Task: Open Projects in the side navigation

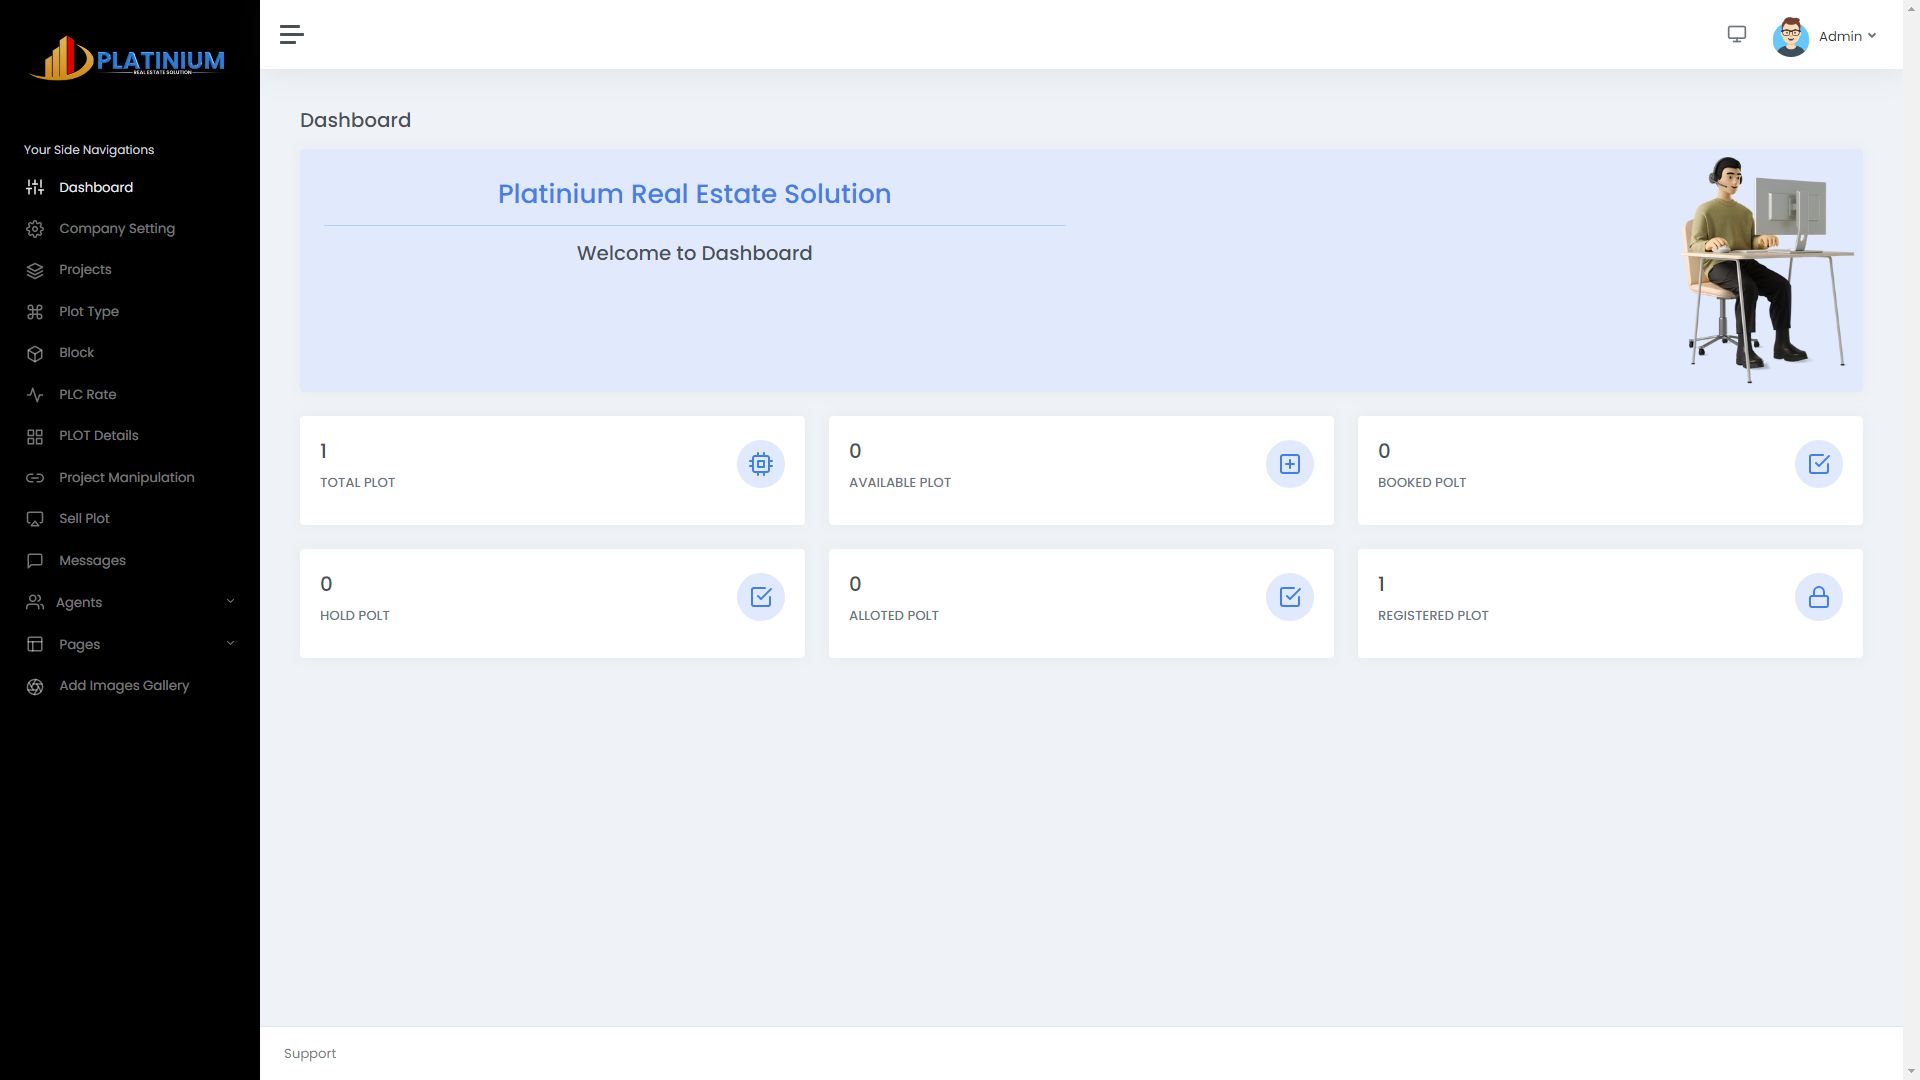Action: [x=85, y=270]
